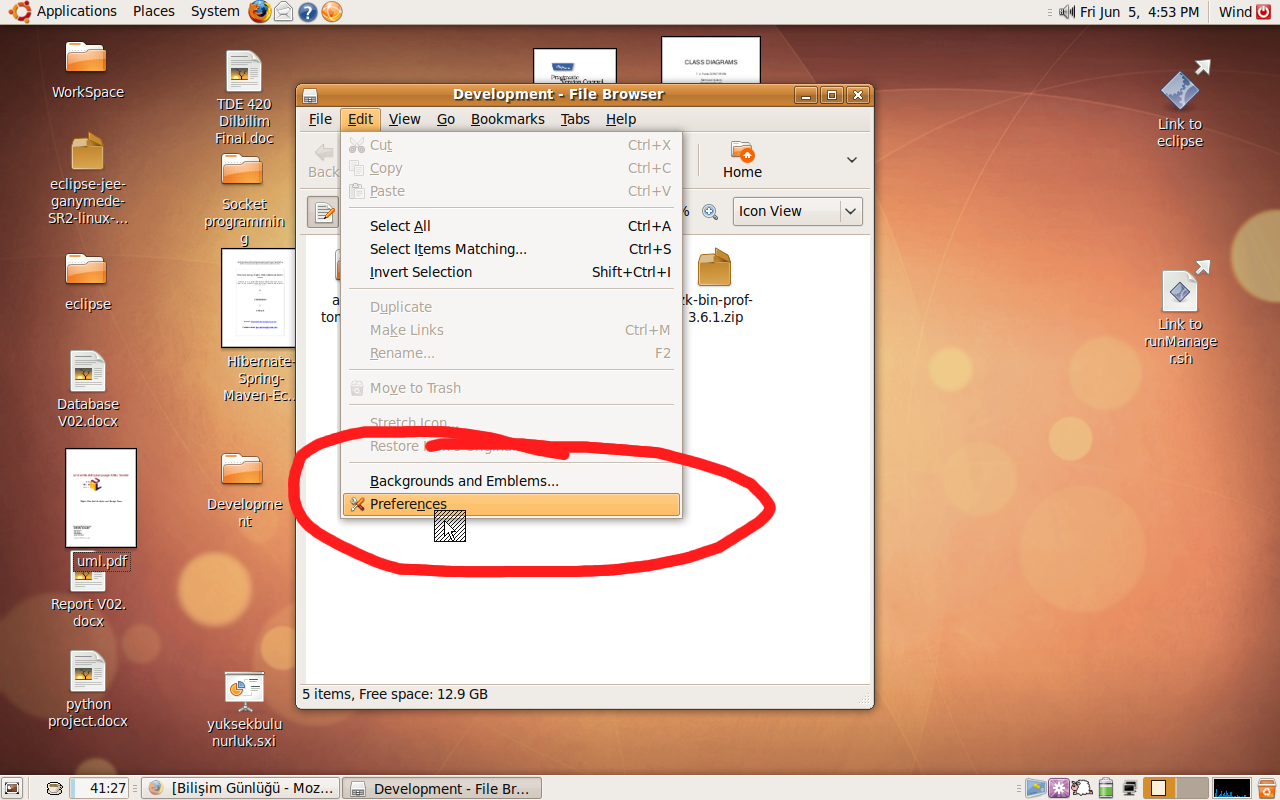Select the yuksekbulunurluk.sxi presentation icon
The image size is (1280, 800).
tap(244, 690)
